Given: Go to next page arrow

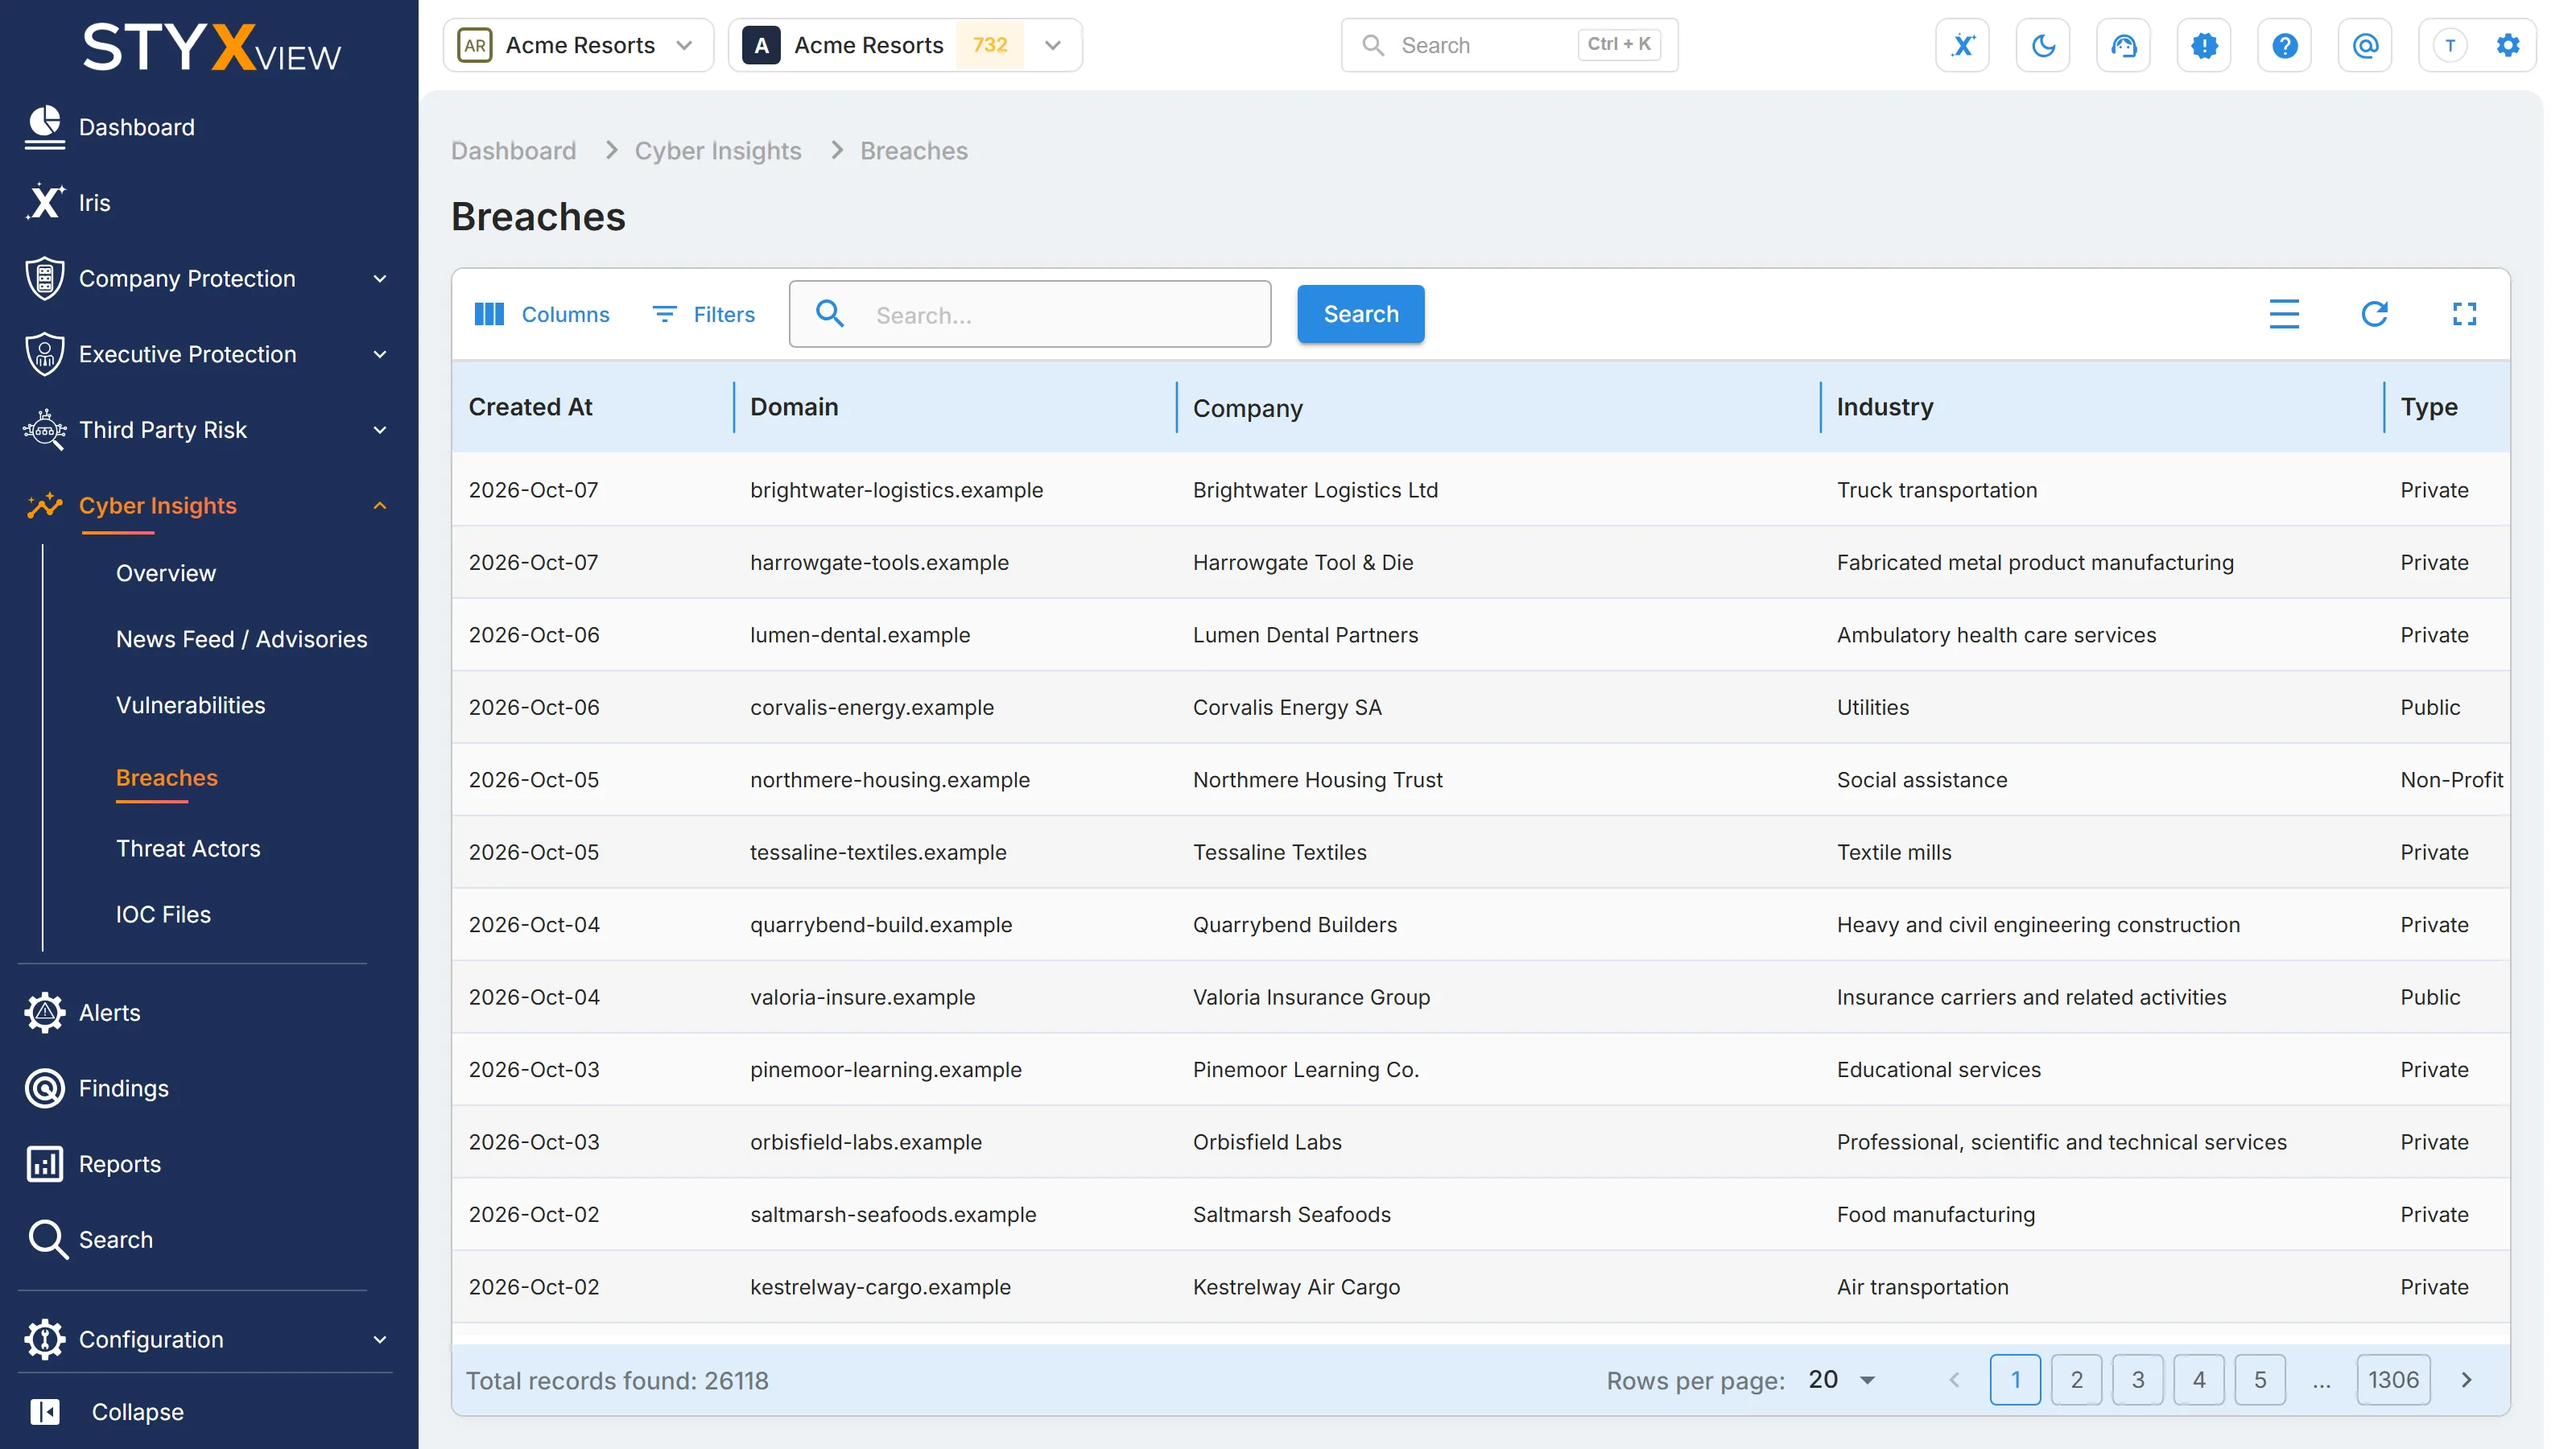Looking at the screenshot, I should (x=2466, y=1380).
